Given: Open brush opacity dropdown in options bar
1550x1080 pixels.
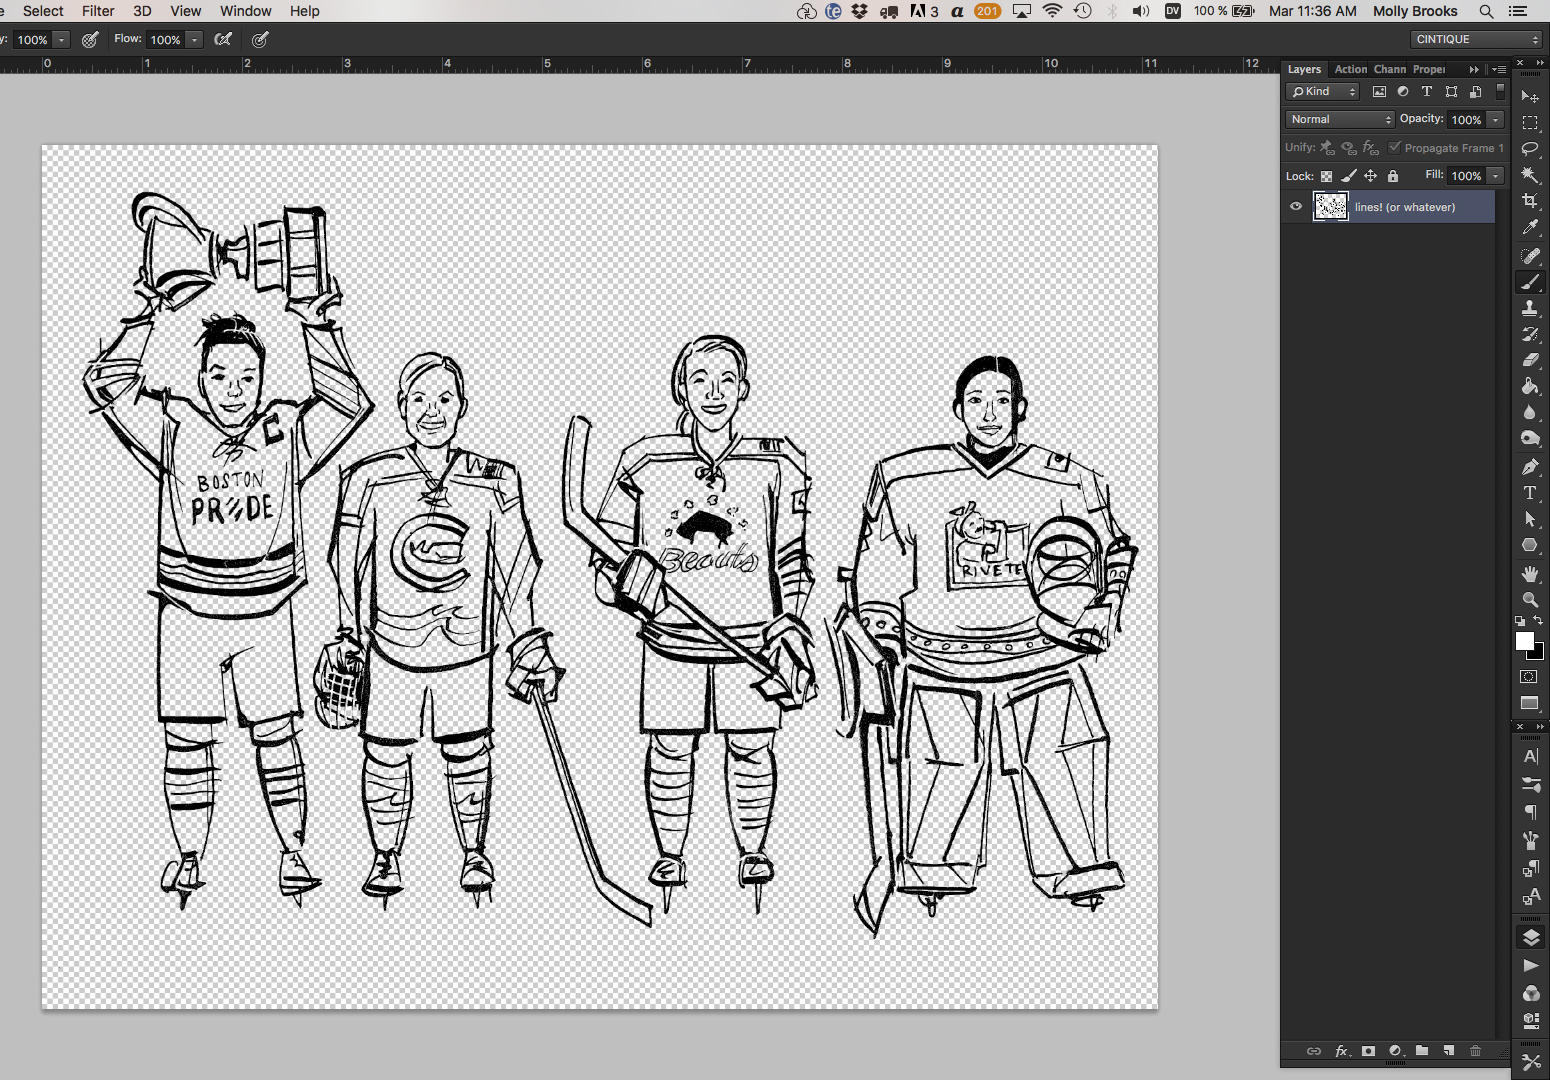Looking at the screenshot, I should pyautogui.click(x=61, y=40).
